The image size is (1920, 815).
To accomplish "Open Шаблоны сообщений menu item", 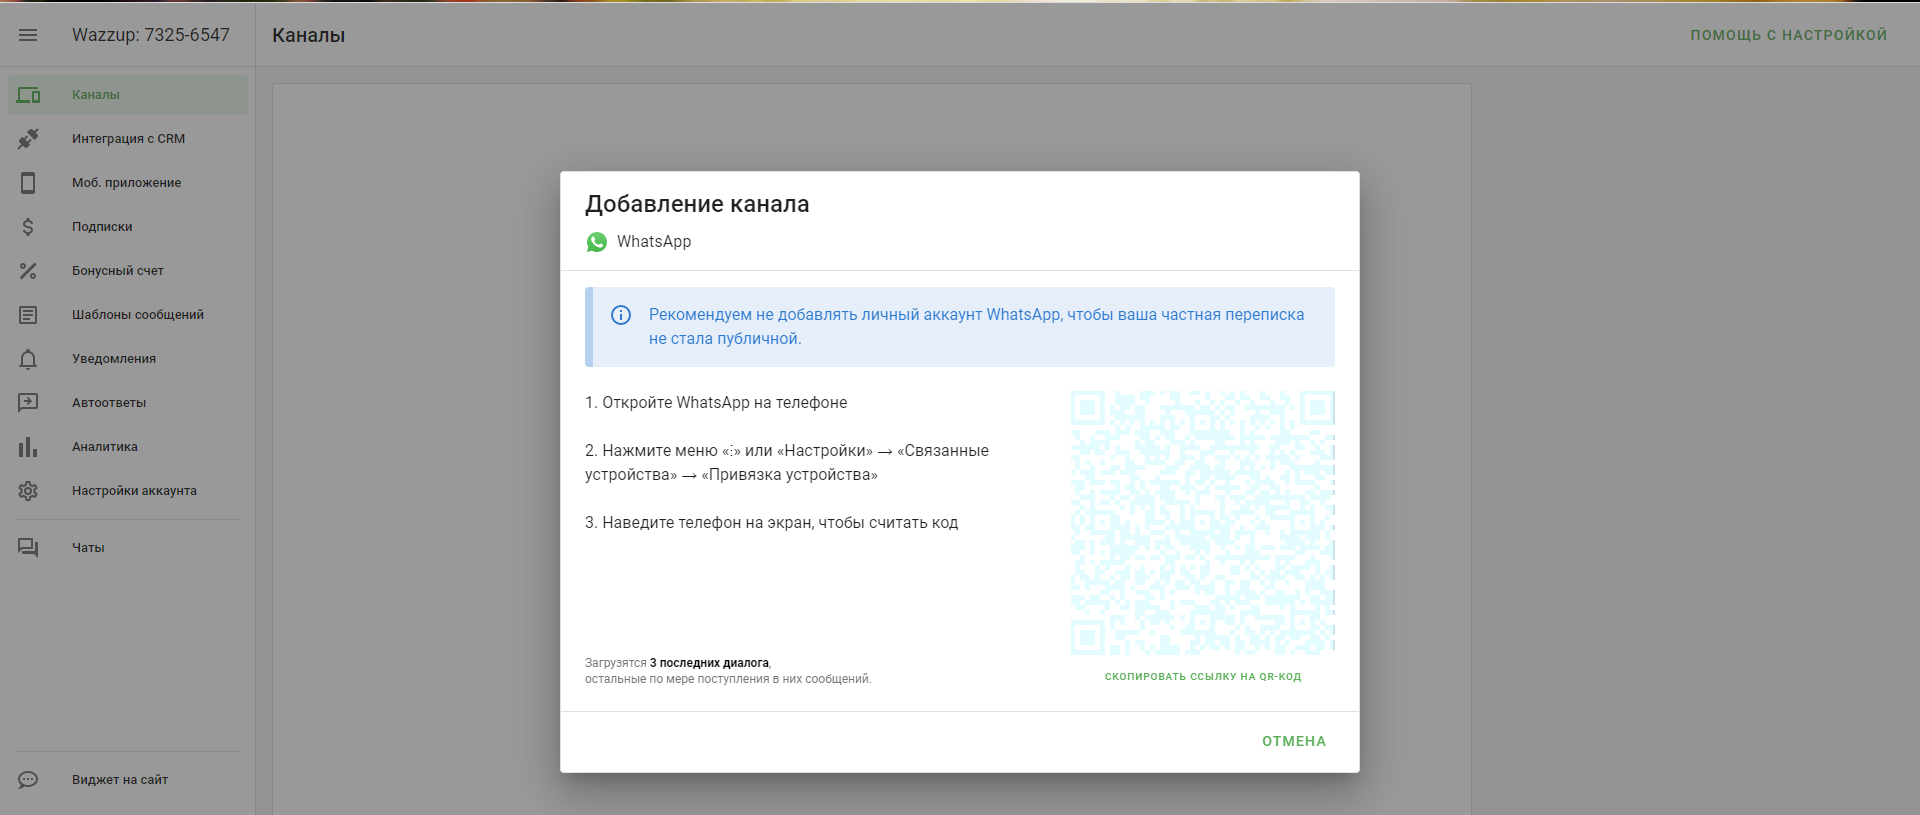I will tap(137, 315).
